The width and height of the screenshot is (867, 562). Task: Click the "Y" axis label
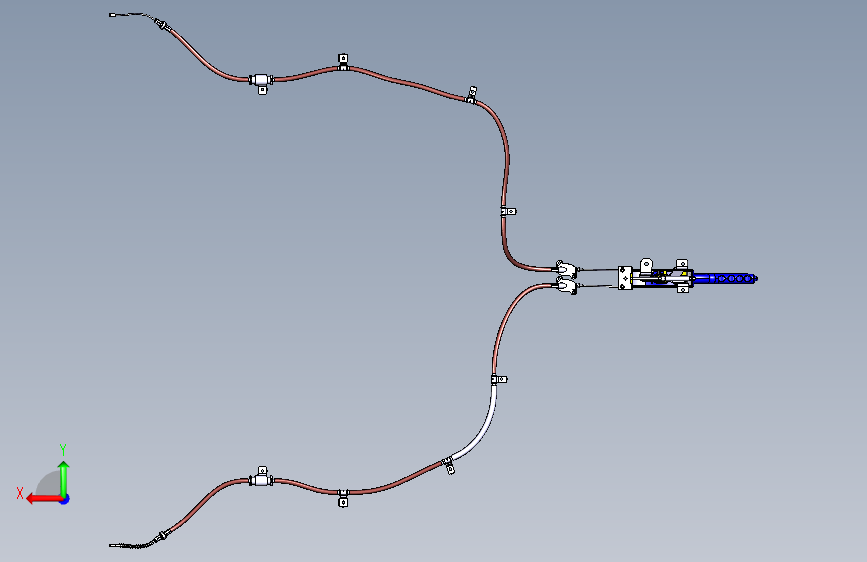63,449
